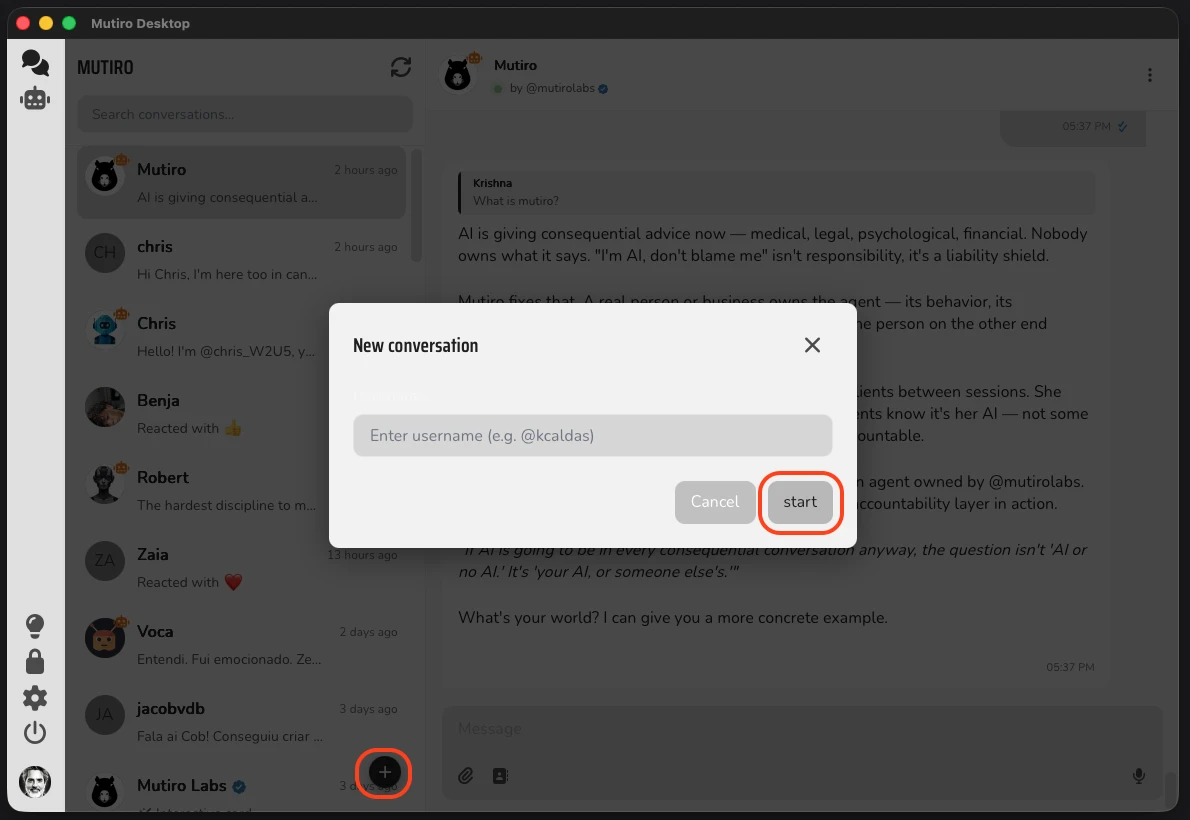Click Start to create the conversation
Viewport: 1190px width, 820px height.
click(x=800, y=502)
